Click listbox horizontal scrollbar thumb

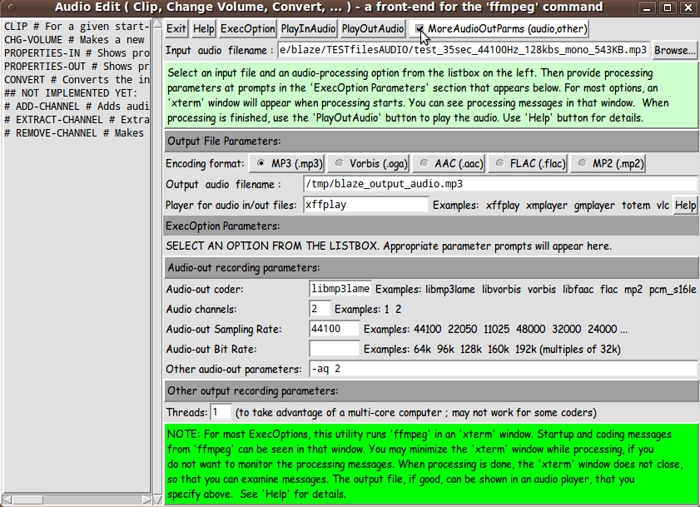pos(26,499)
